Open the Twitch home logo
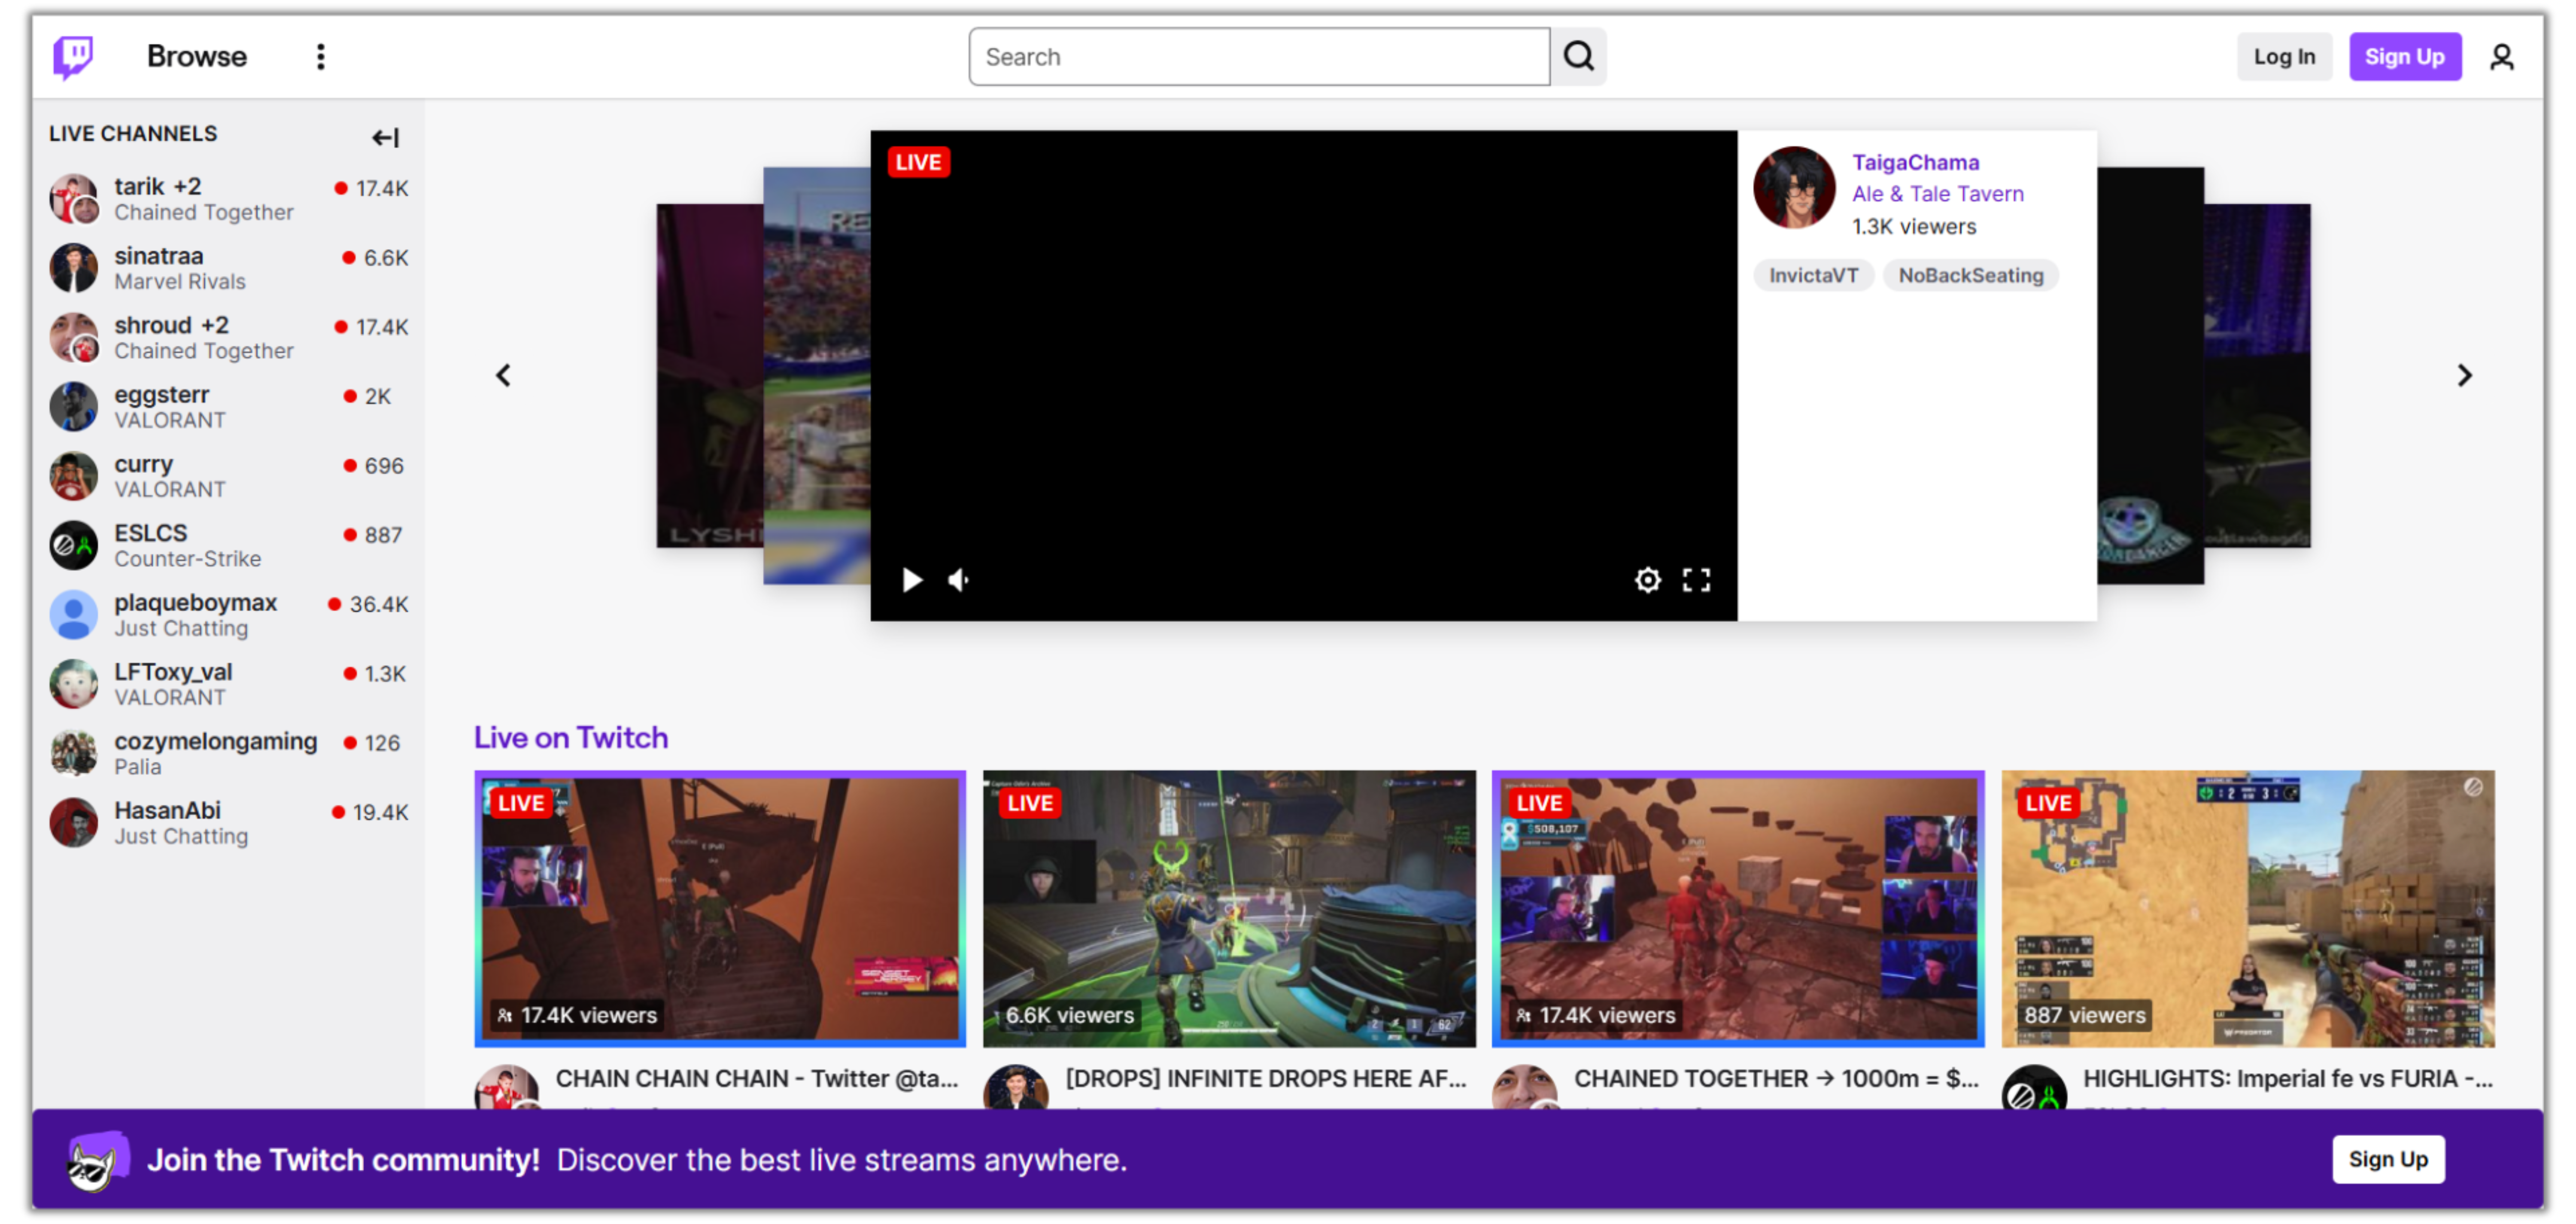The width and height of the screenshot is (2576, 1224). pyautogui.click(x=73, y=57)
